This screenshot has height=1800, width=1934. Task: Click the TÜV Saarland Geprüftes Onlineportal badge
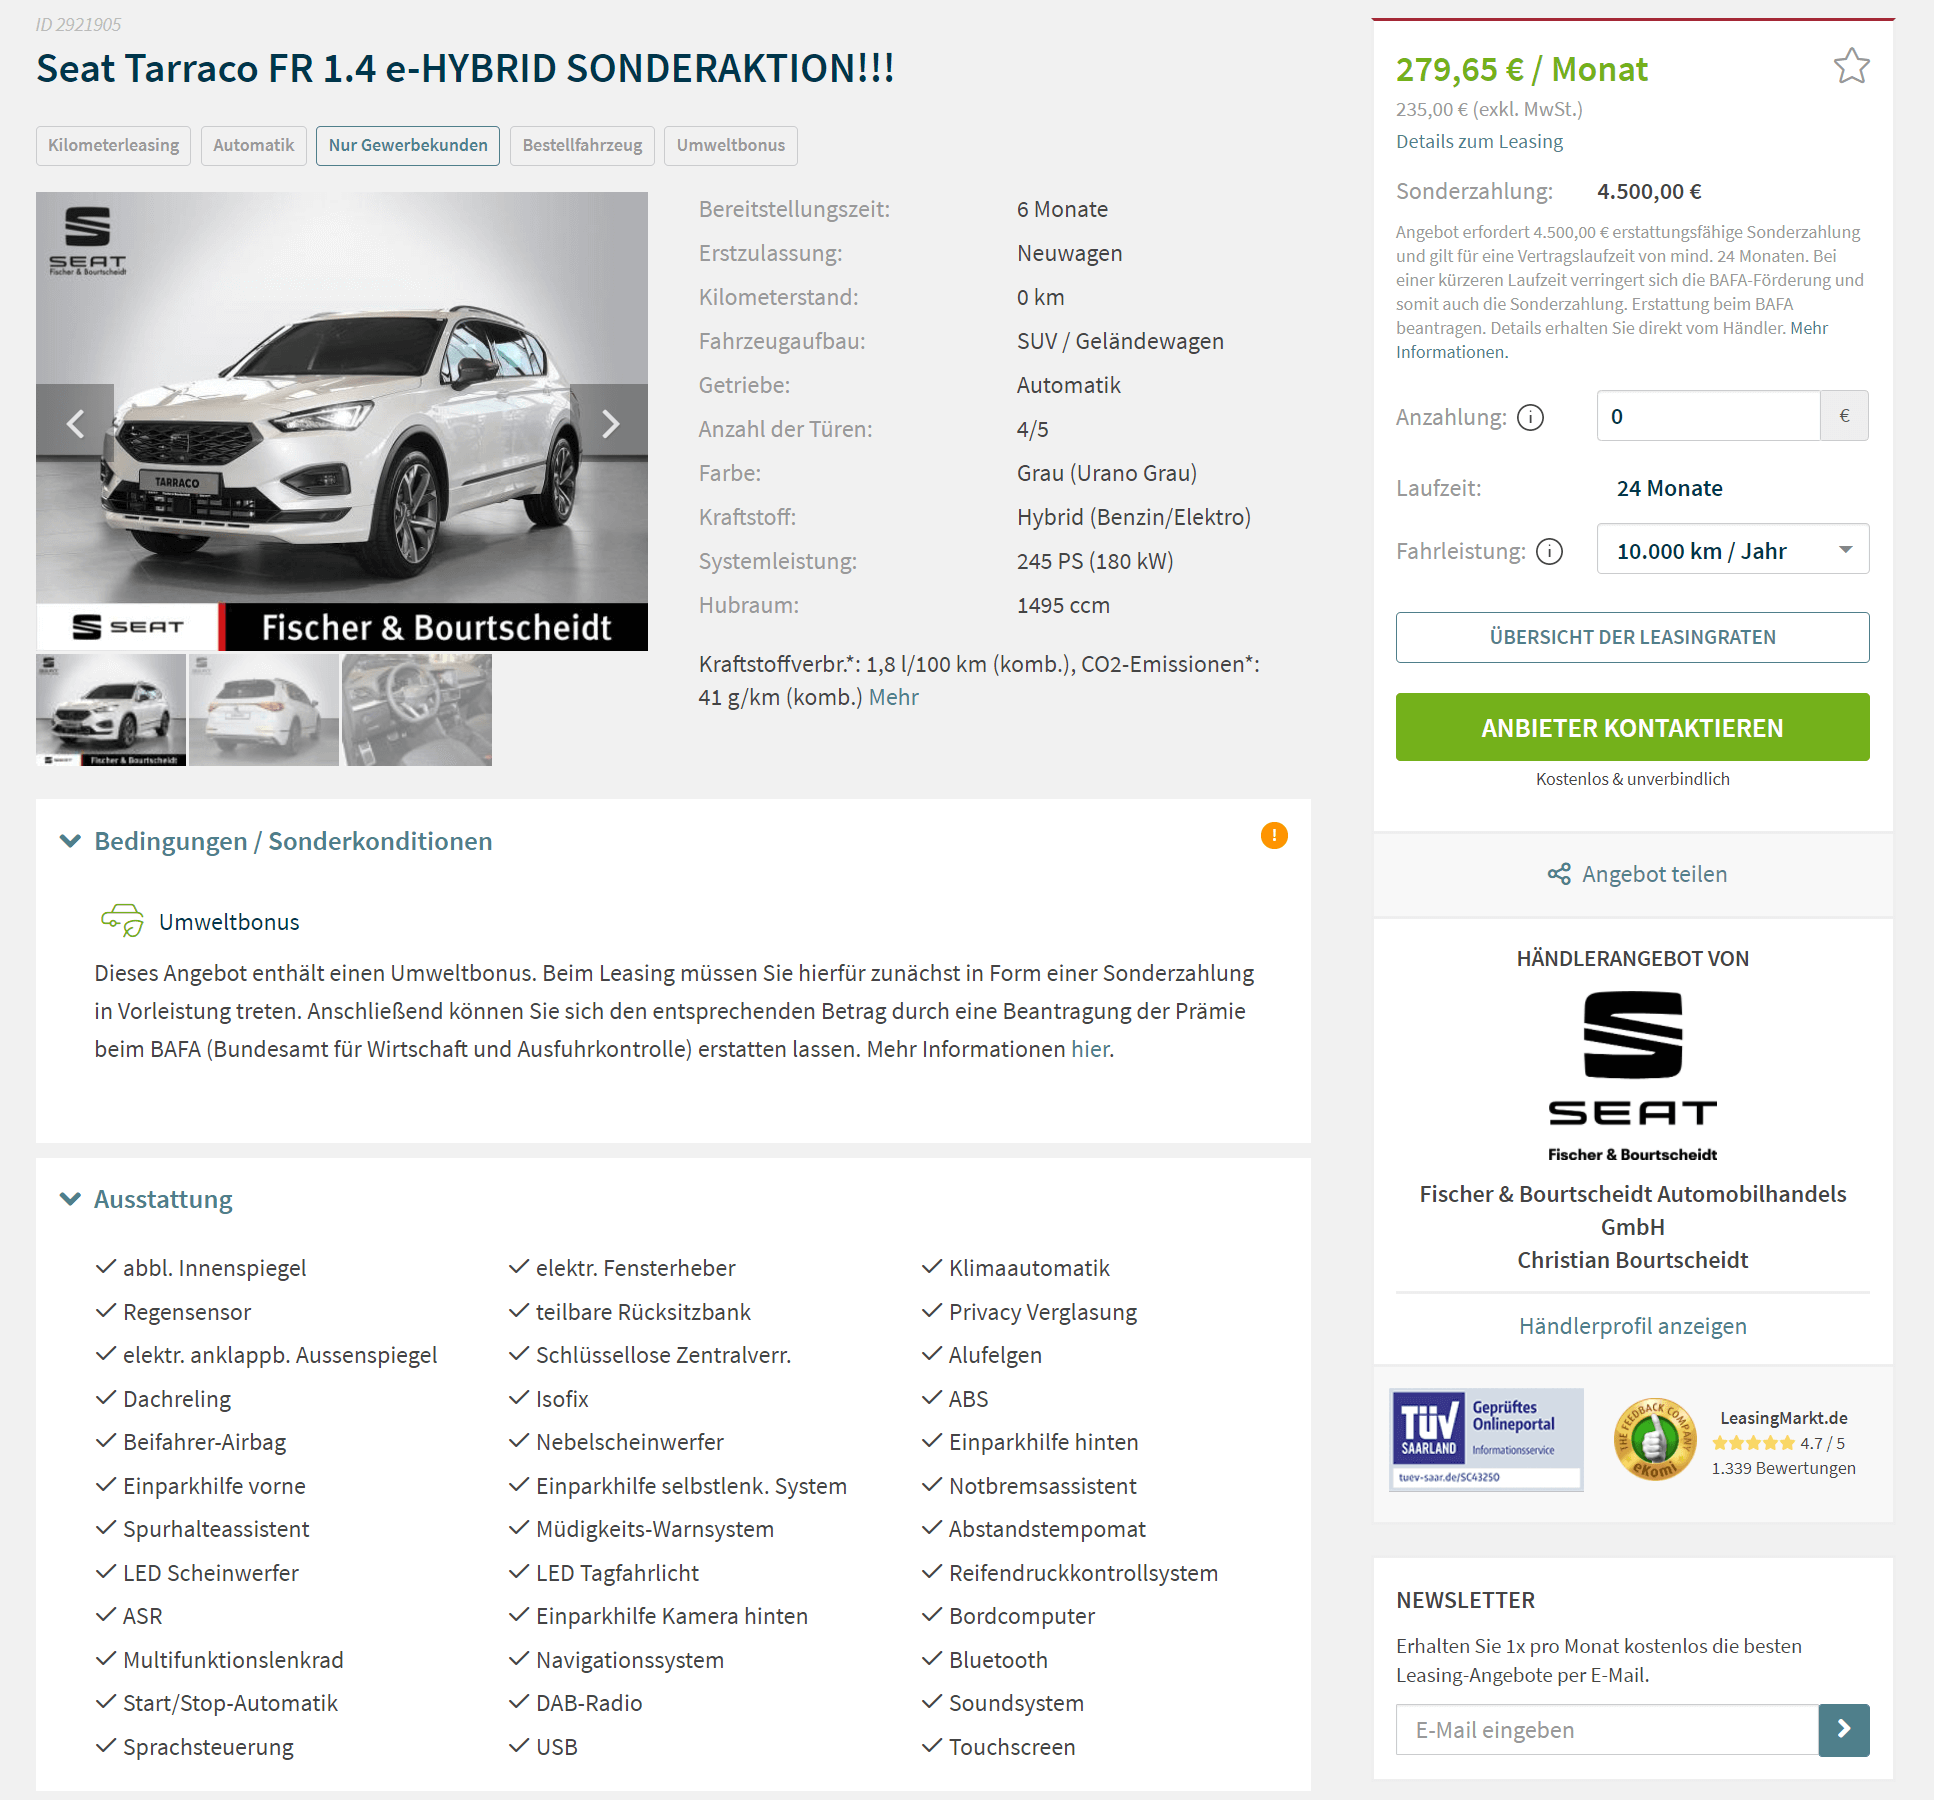pos(1486,1439)
